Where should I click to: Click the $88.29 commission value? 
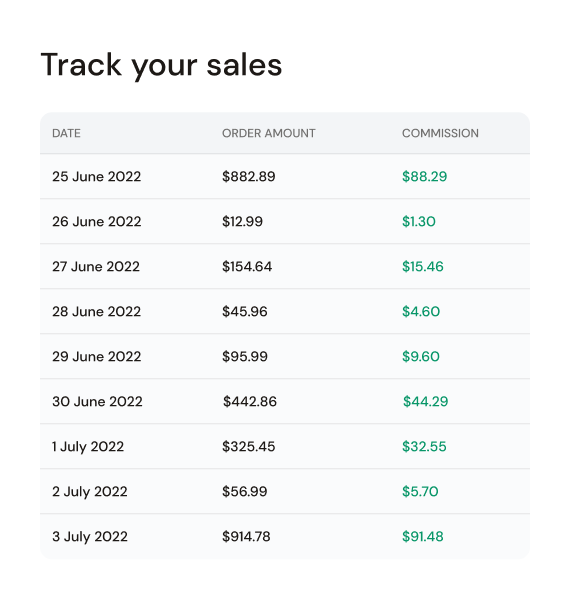pyautogui.click(x=424, y=176)
